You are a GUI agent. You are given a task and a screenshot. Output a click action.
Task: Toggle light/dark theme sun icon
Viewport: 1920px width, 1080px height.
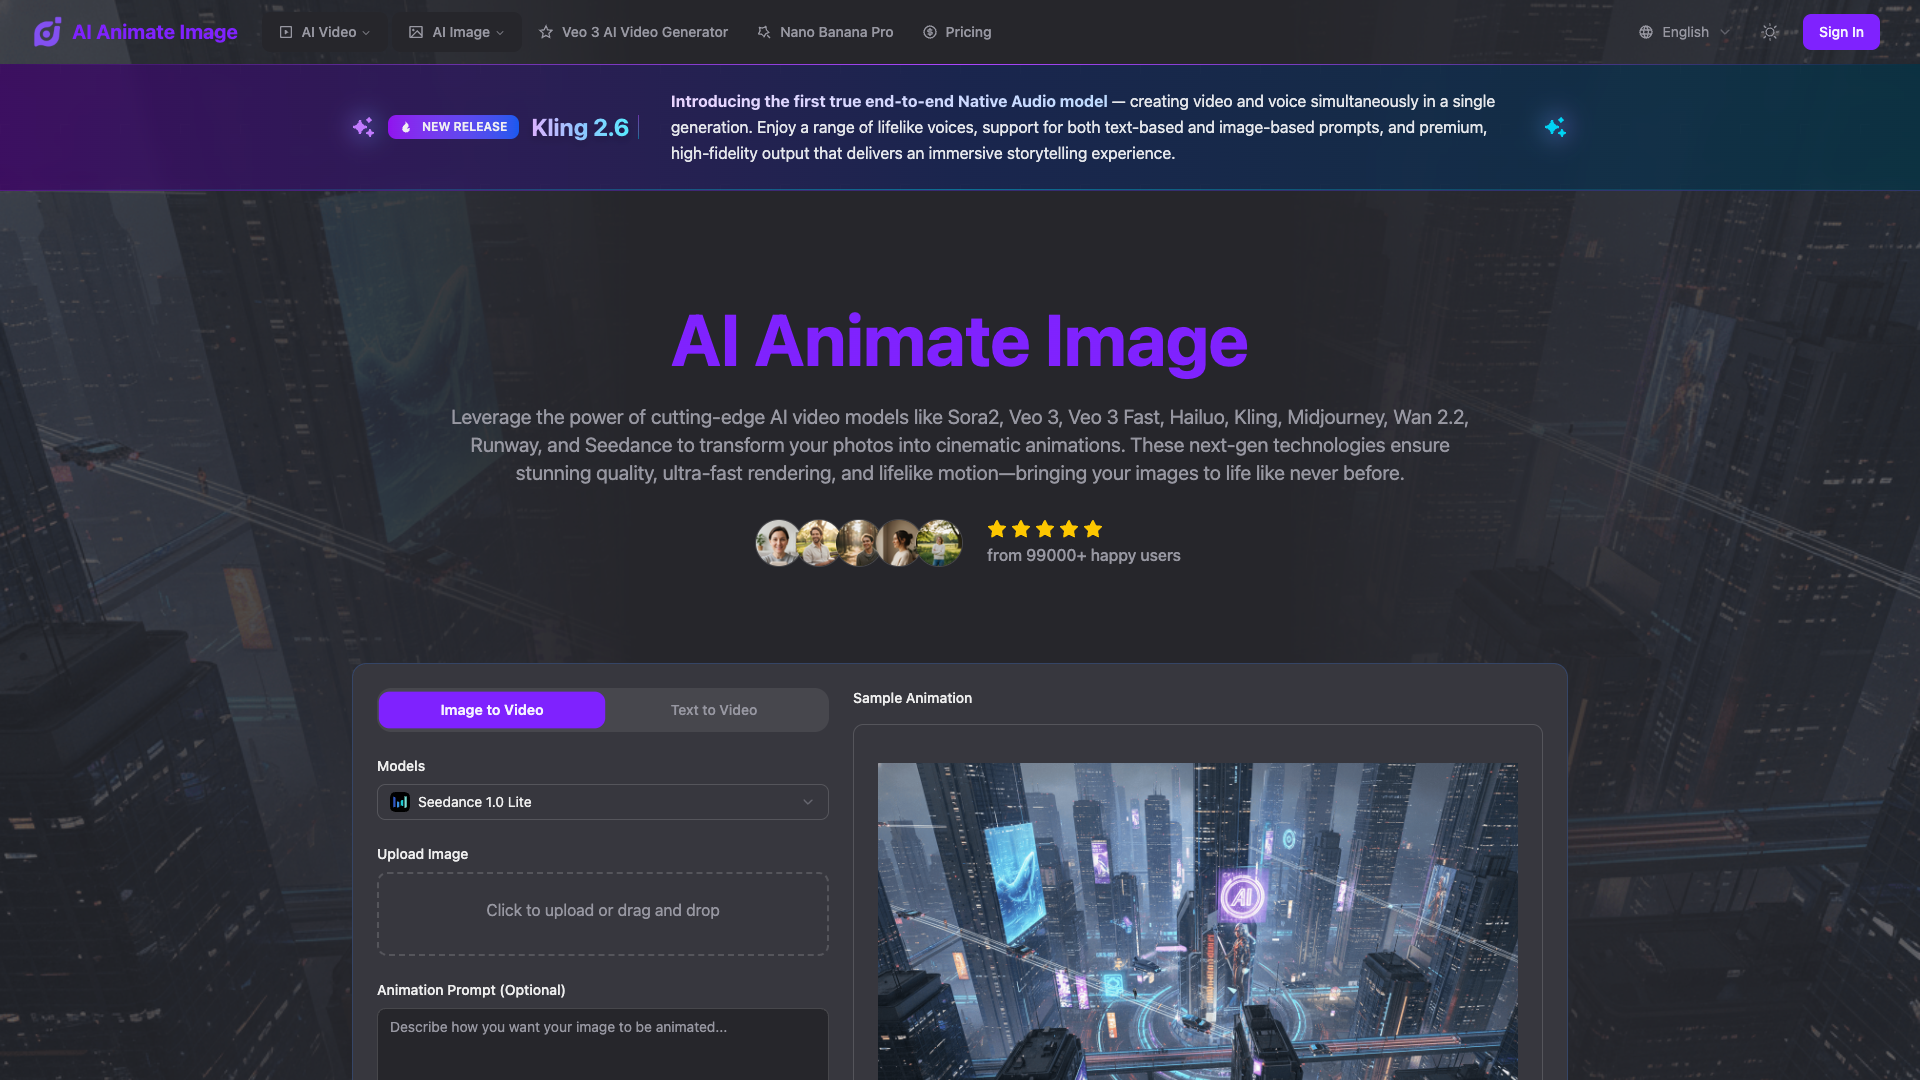1770,32
